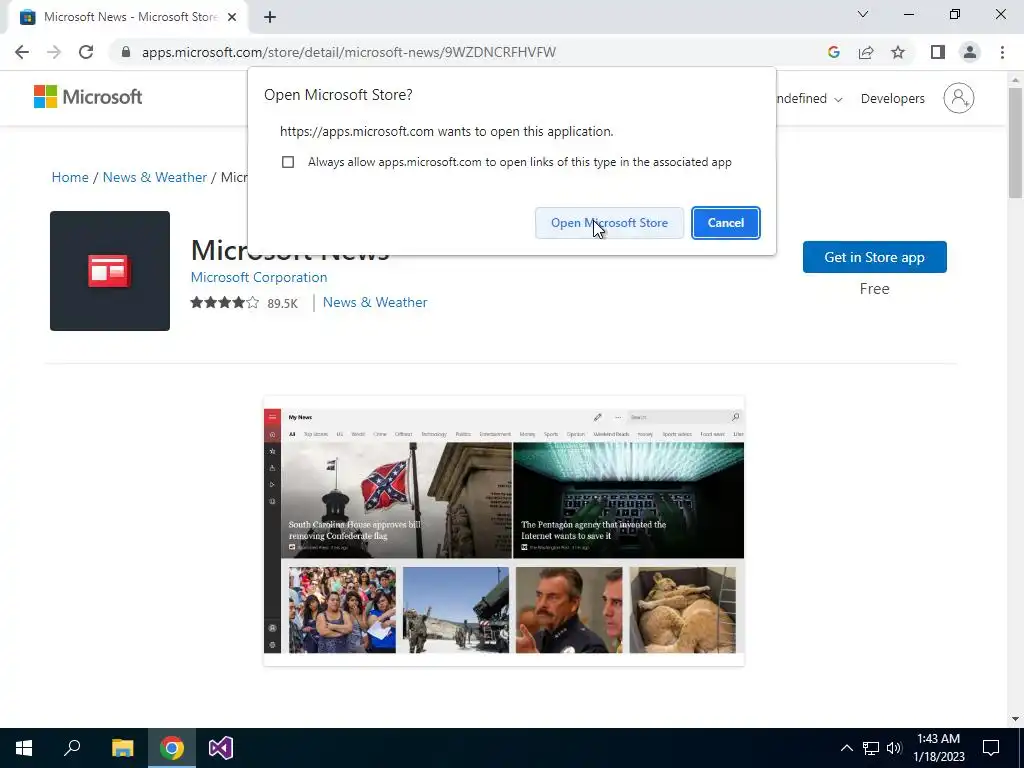Go back using browser back arrow
1024x768 pixels.
[22, 52]
